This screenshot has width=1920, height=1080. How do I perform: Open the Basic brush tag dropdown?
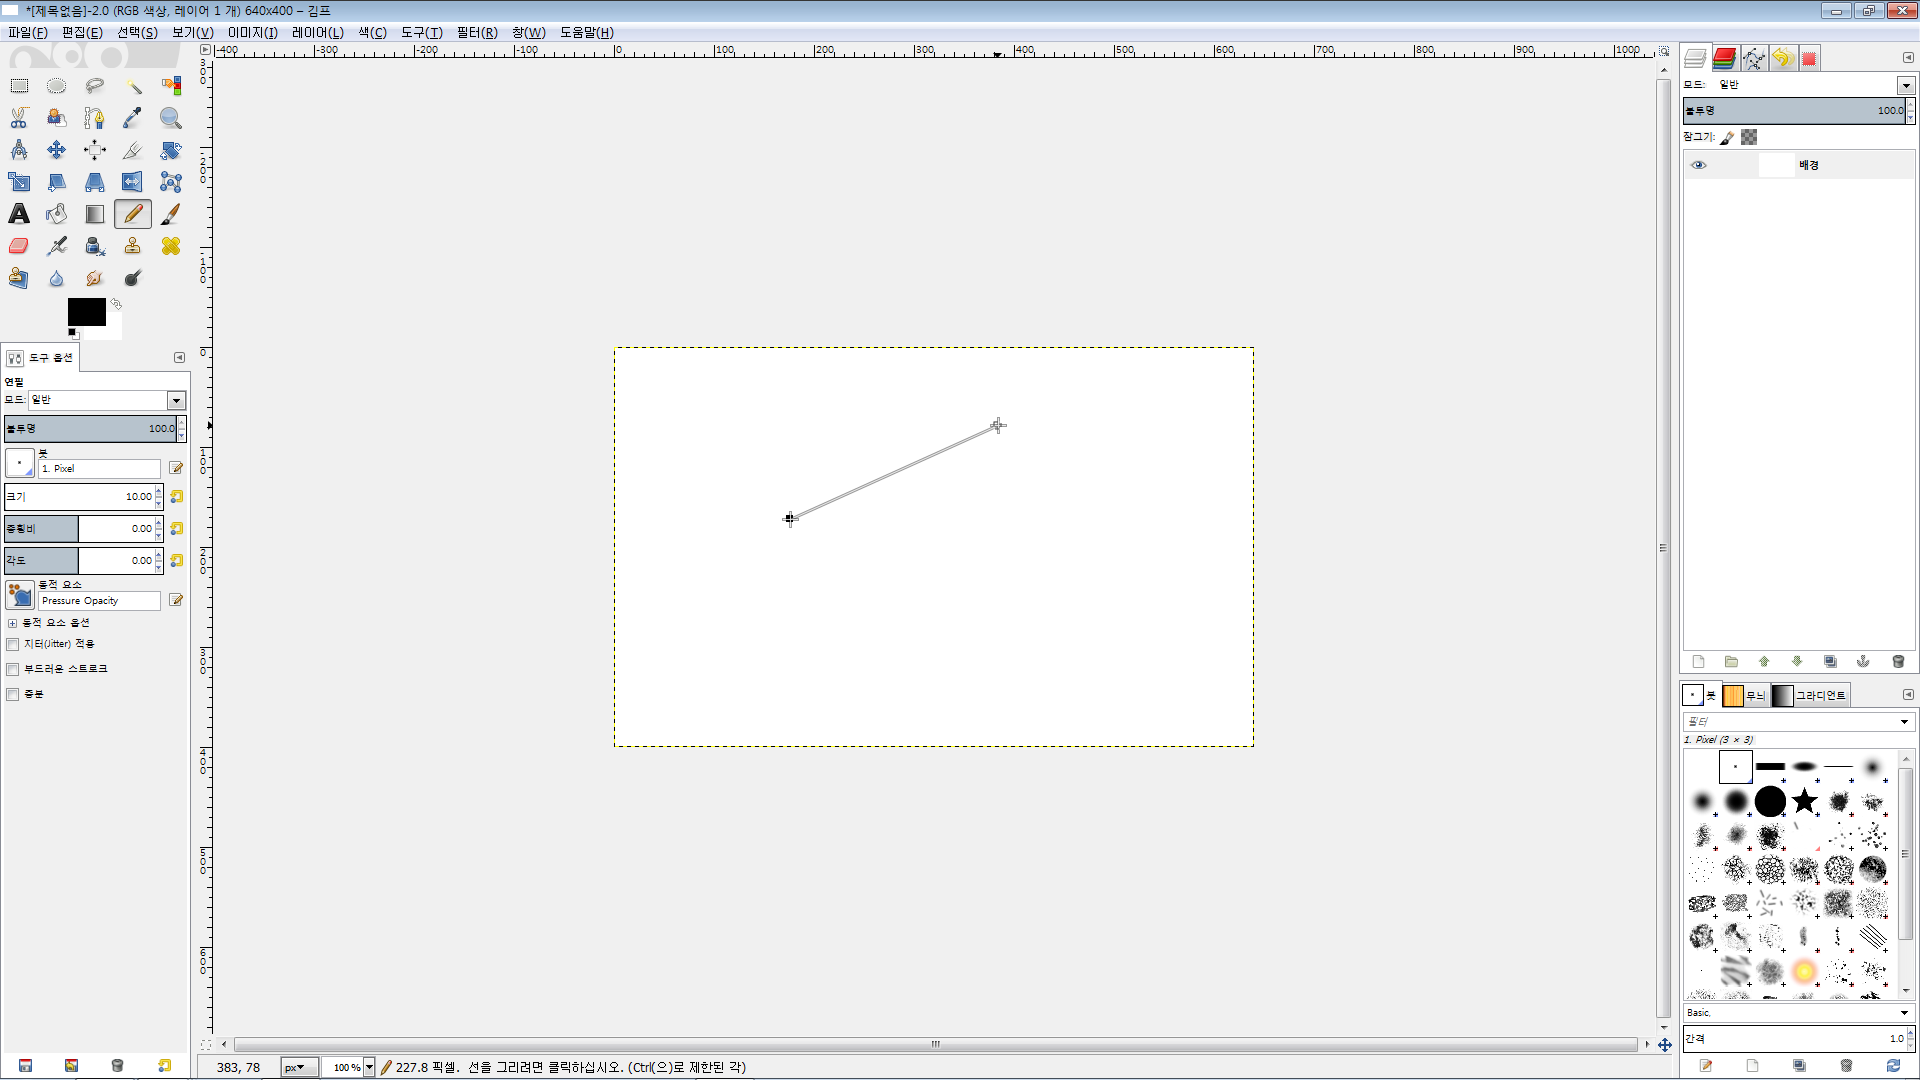click(x=1799, y=1012)
